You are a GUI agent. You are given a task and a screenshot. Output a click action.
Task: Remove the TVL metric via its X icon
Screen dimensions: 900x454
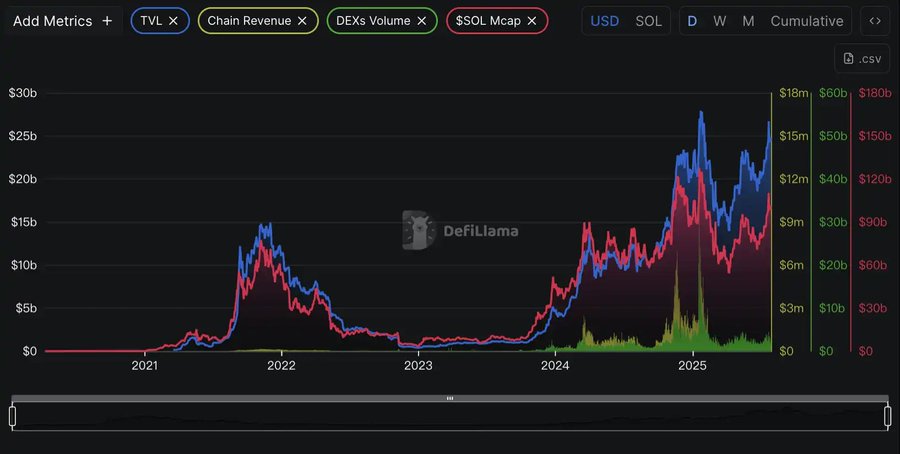[x=174, y=21]
